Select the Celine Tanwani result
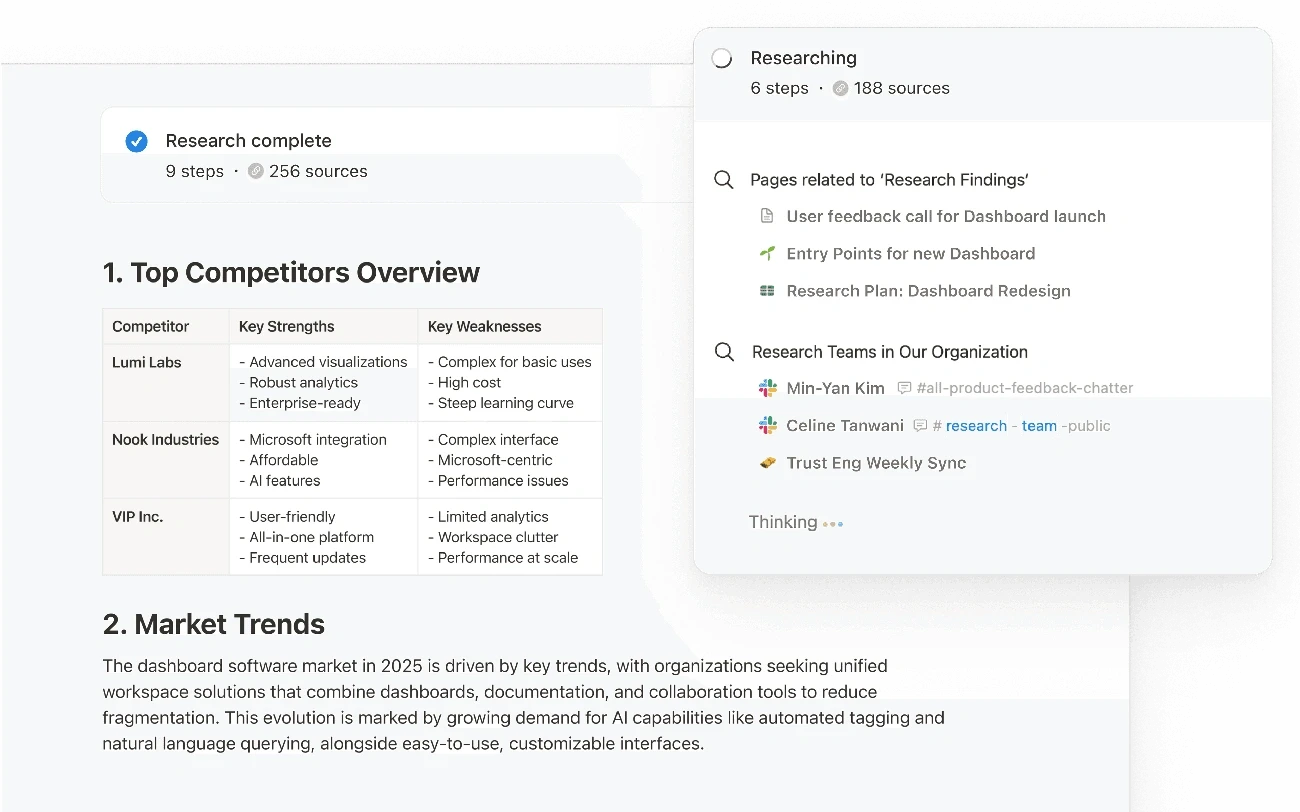The height and width of the screenshot is (812, 1300). point(845,426)
